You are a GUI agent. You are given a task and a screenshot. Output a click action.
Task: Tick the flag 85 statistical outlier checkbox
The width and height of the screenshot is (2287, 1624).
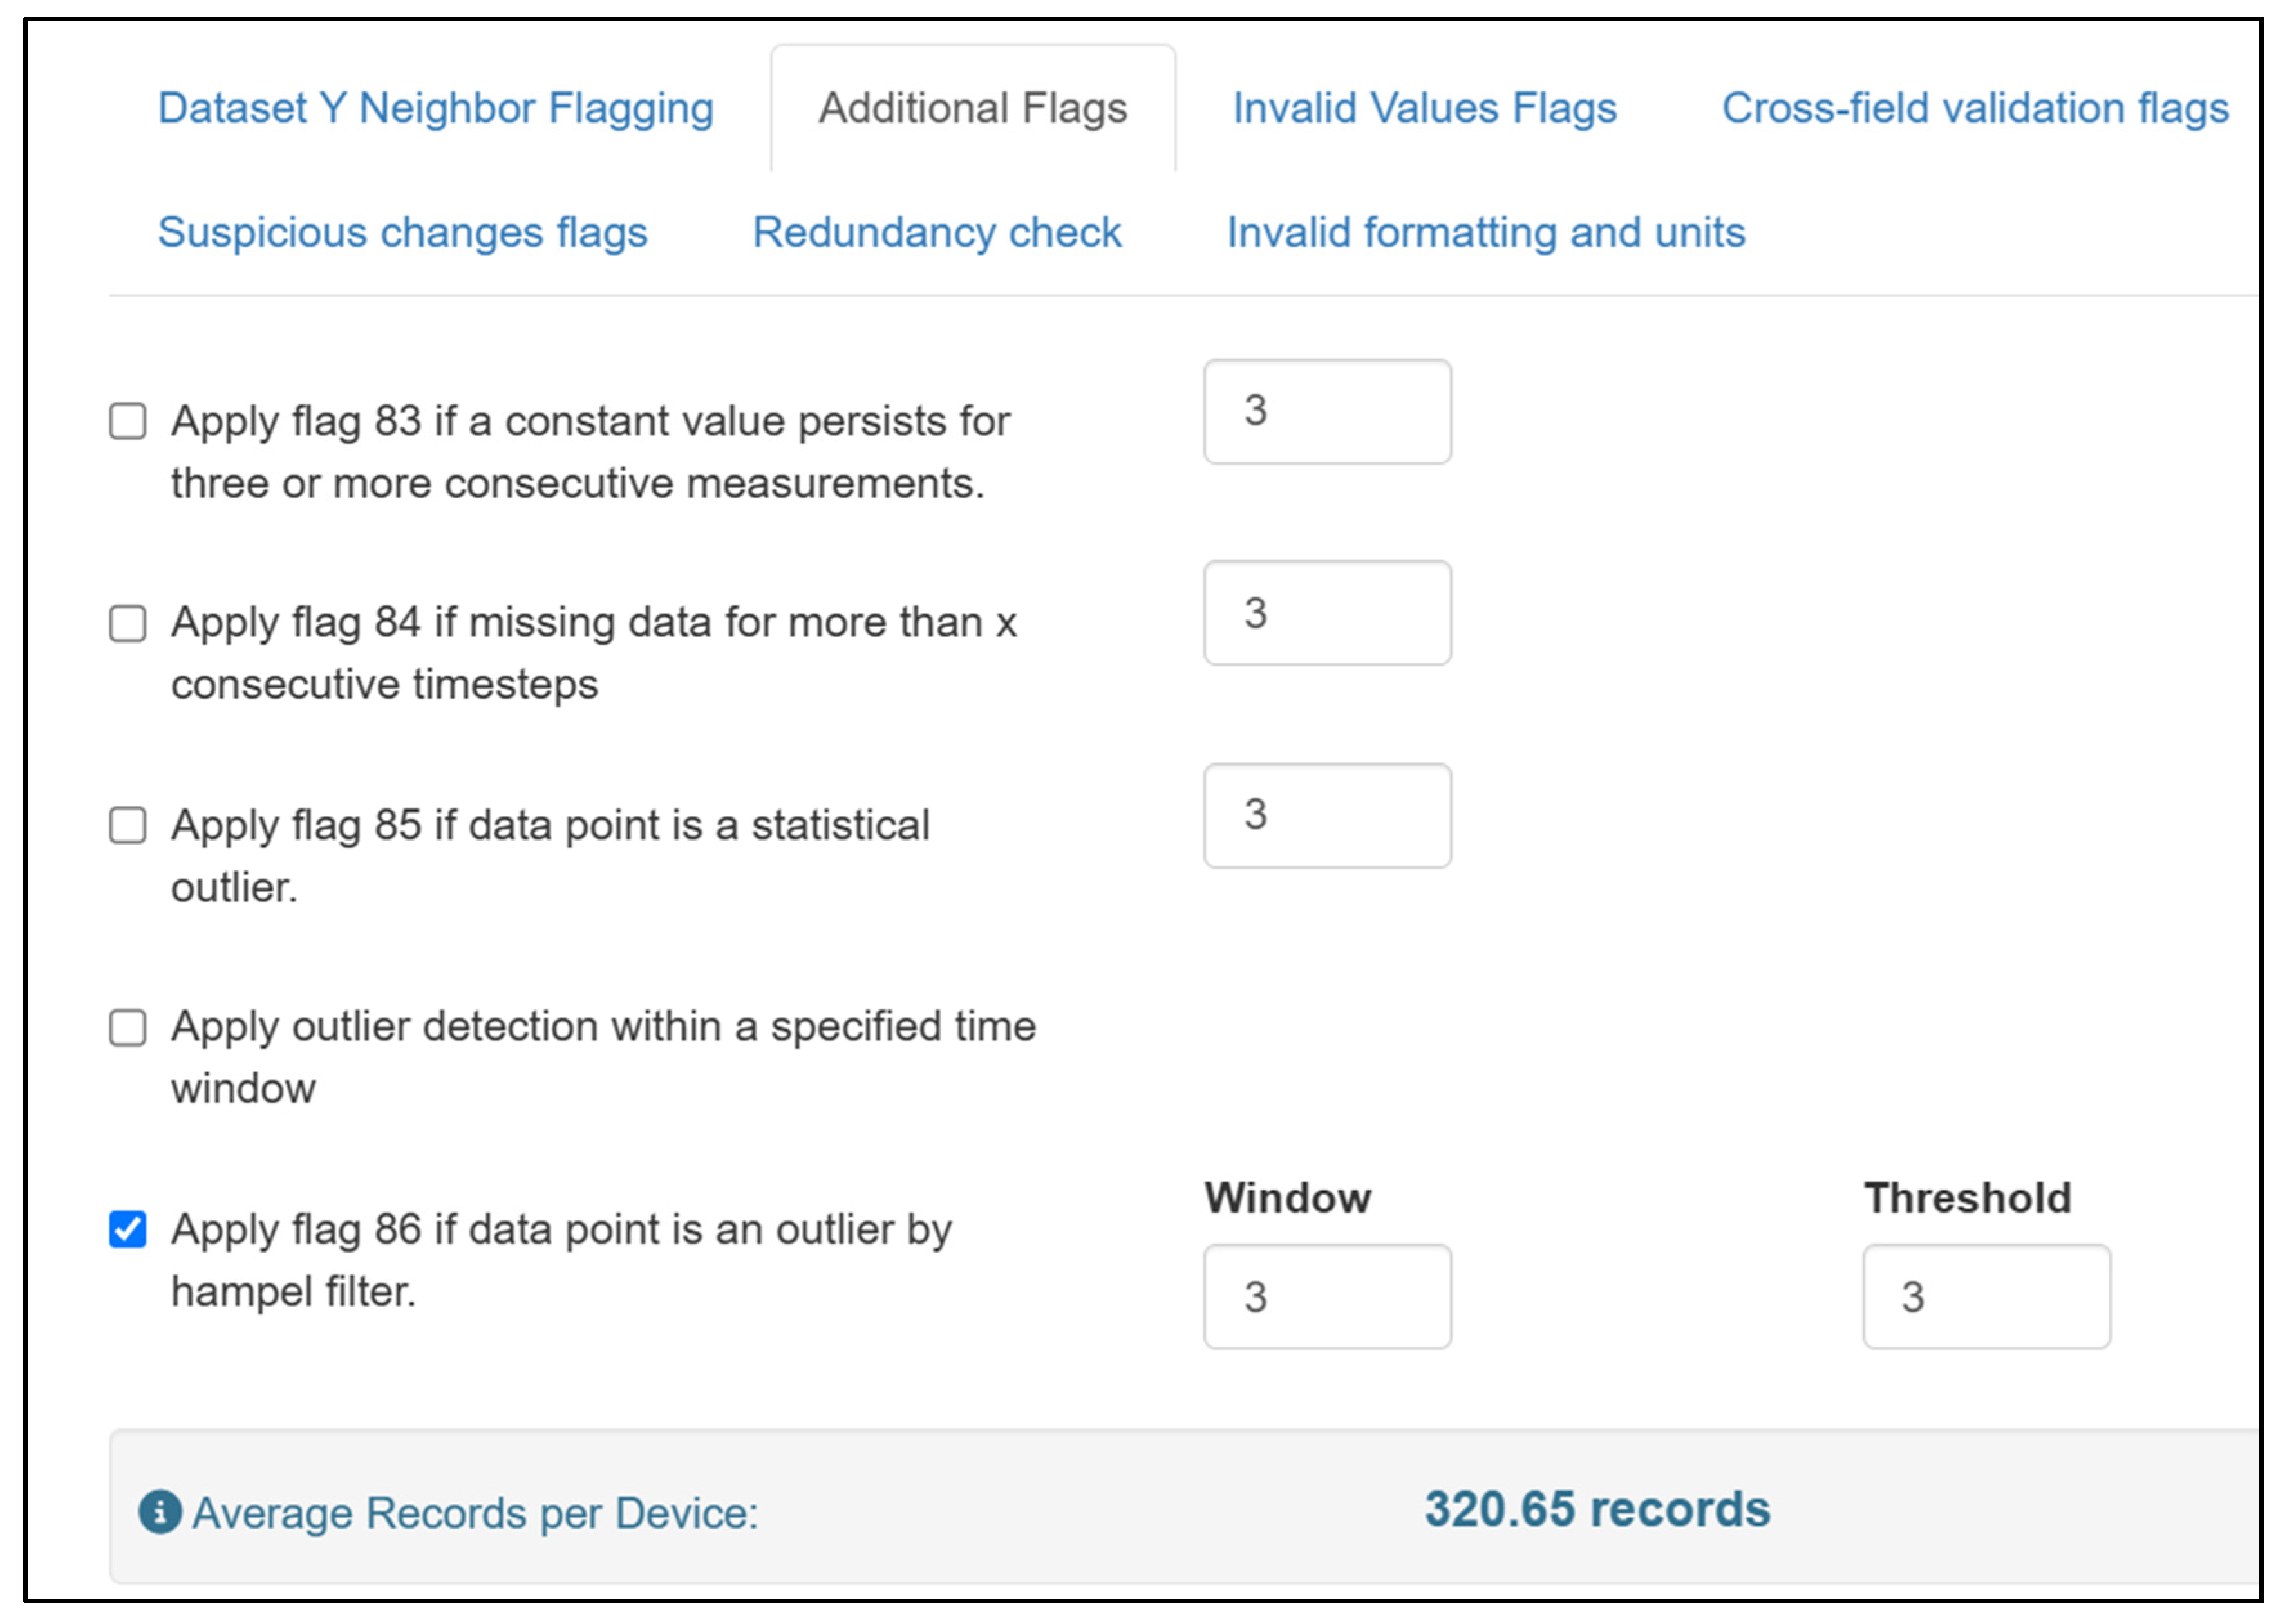click(128, 825)
